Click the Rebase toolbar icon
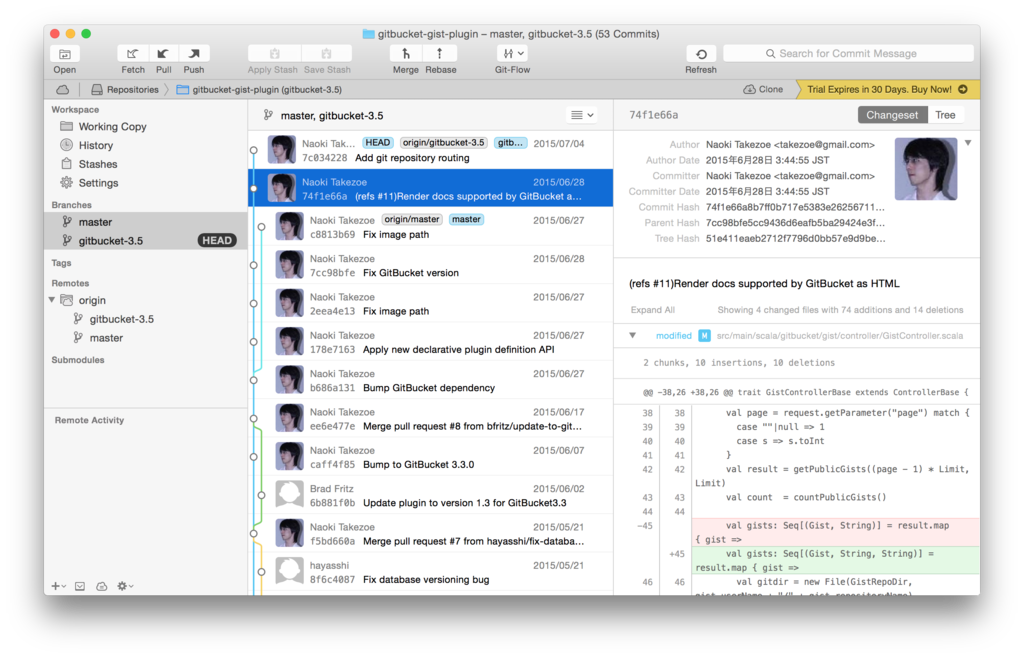The image size is (1024, 658). (440, 54)
